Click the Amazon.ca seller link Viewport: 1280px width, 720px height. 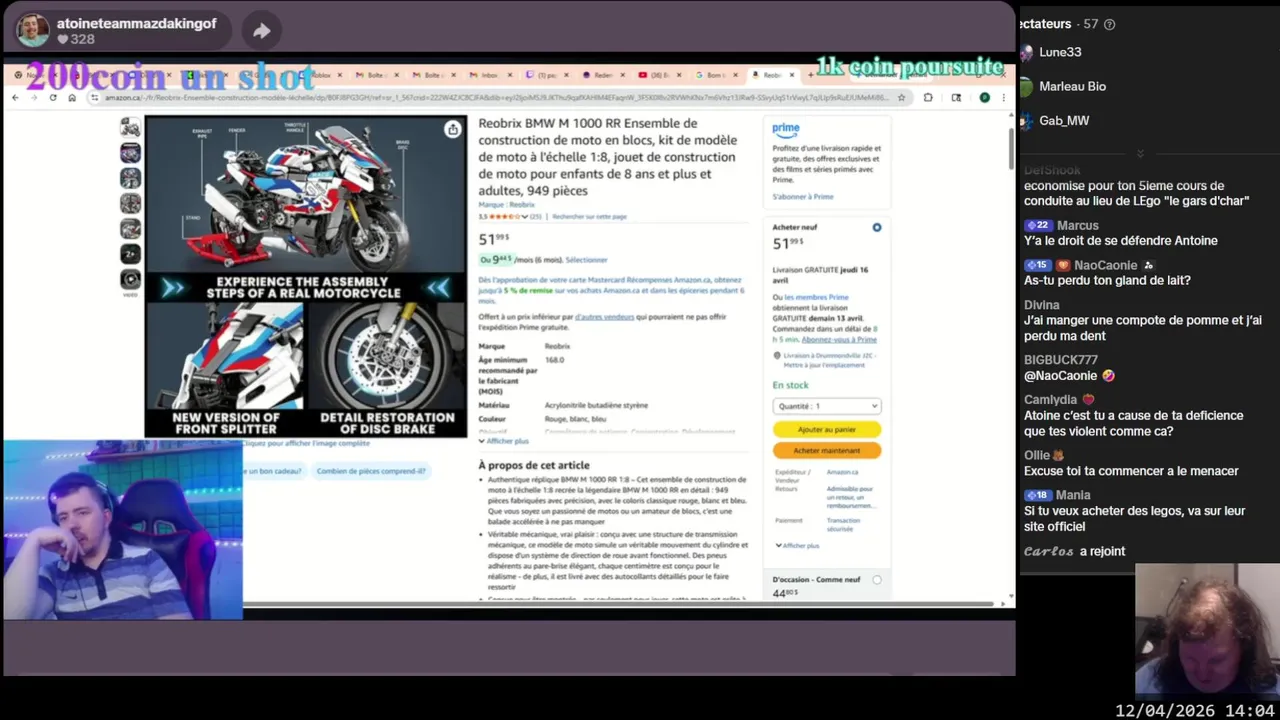[842, 472]
